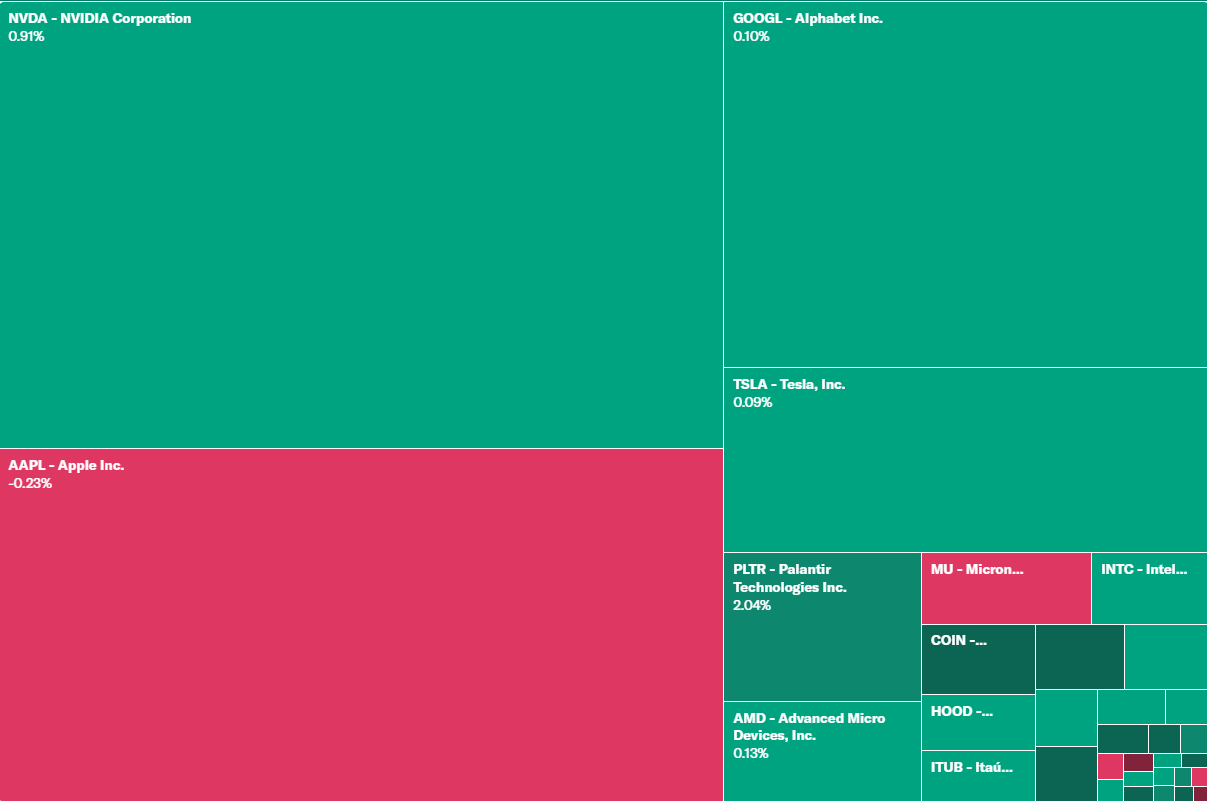The image size is (1207, 801).
Task: Click the 0.91% change value on NVDA
Action: click(x=27, y=37)
